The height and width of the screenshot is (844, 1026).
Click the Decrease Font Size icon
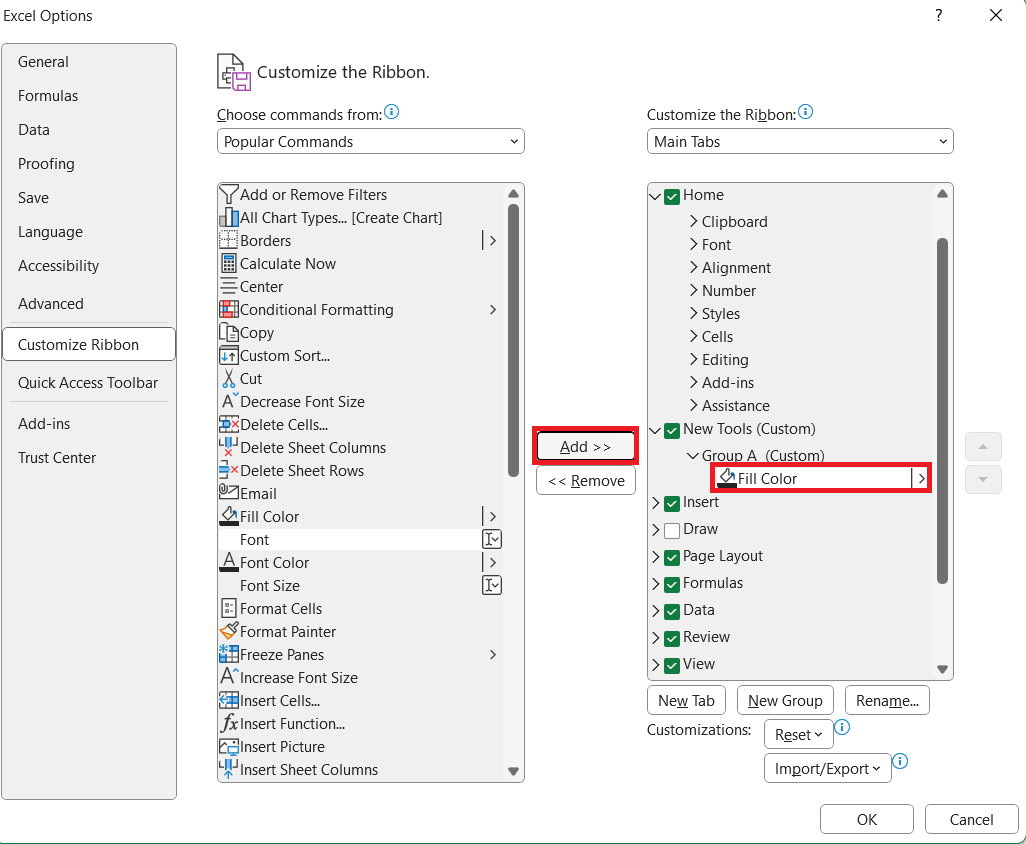pos(230,401)
